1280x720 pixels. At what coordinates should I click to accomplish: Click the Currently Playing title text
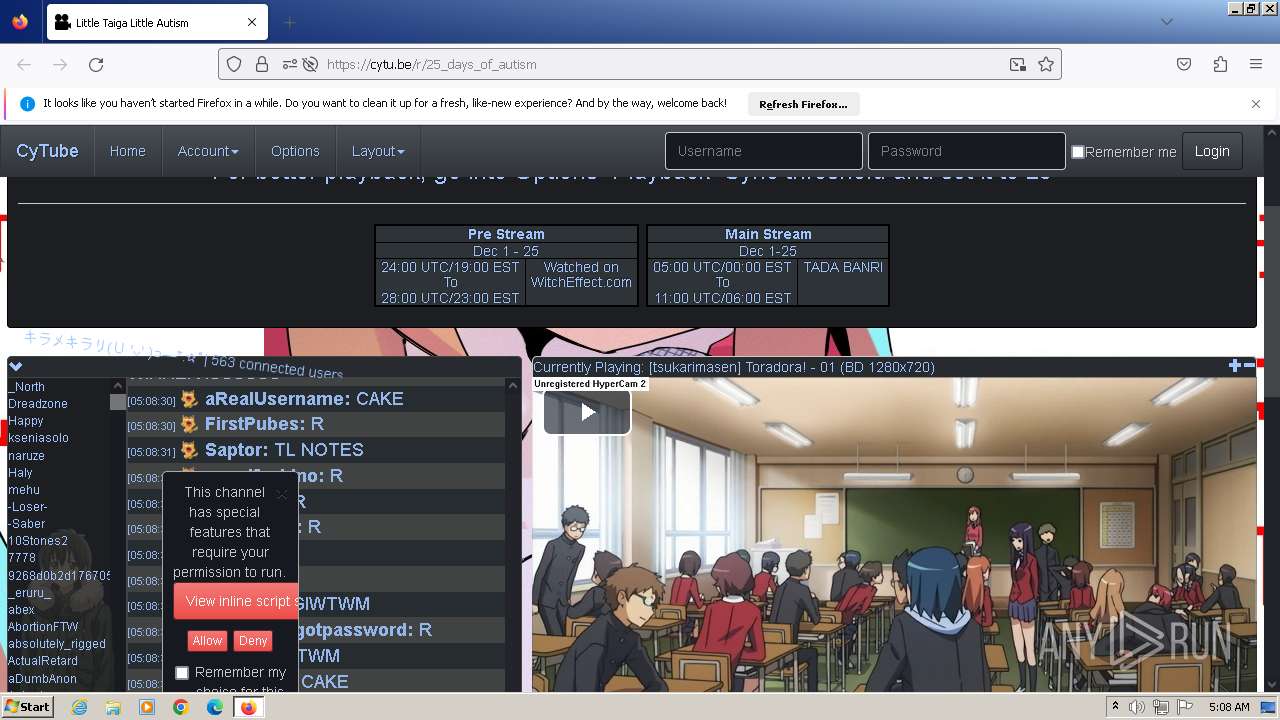pyautogui.click(x=734, y=367)
